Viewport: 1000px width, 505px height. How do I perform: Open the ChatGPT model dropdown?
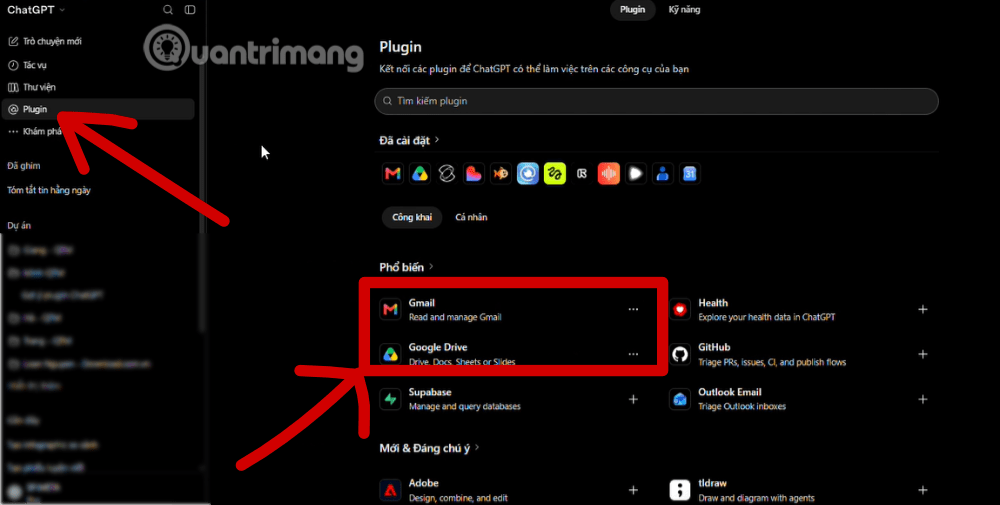[x=36, y=10]
